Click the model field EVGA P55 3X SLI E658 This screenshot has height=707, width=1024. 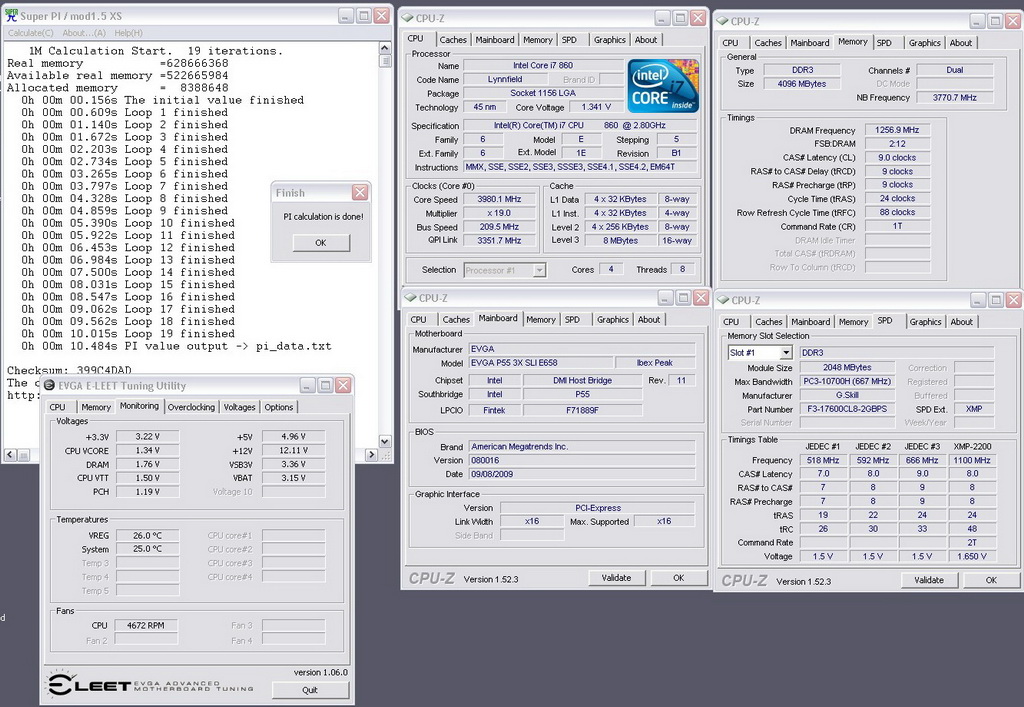click(x=541, y=363)
